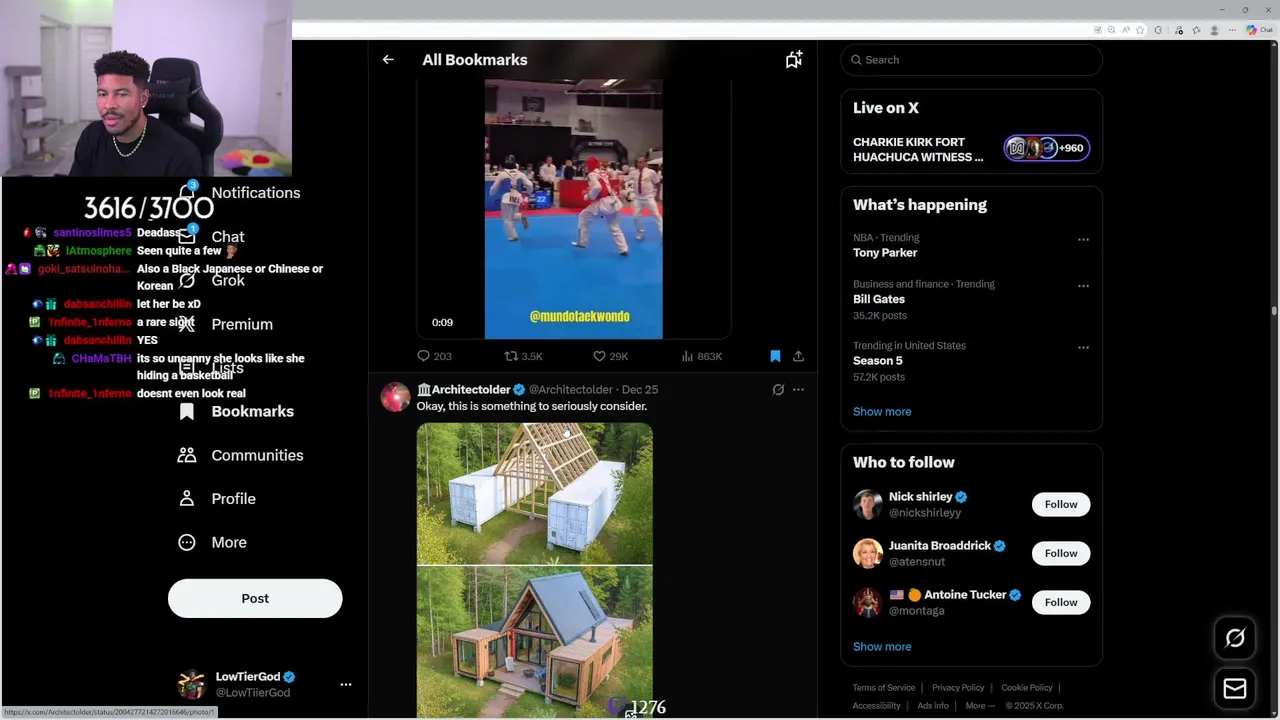
Task: Click the Profile person icon
Action: (187, 499)
